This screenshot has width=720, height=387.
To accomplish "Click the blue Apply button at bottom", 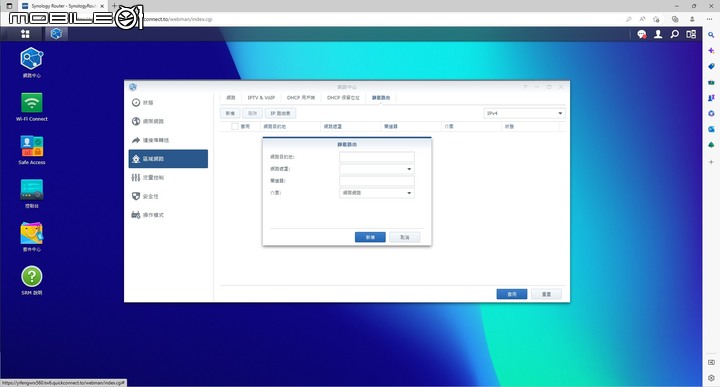I will 512,294.
